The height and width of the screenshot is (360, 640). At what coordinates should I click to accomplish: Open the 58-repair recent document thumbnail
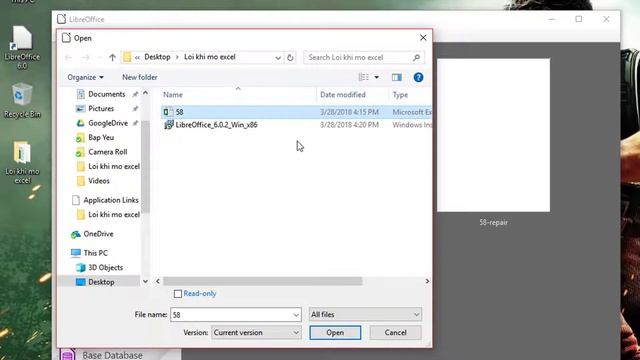tap(493, 135)
